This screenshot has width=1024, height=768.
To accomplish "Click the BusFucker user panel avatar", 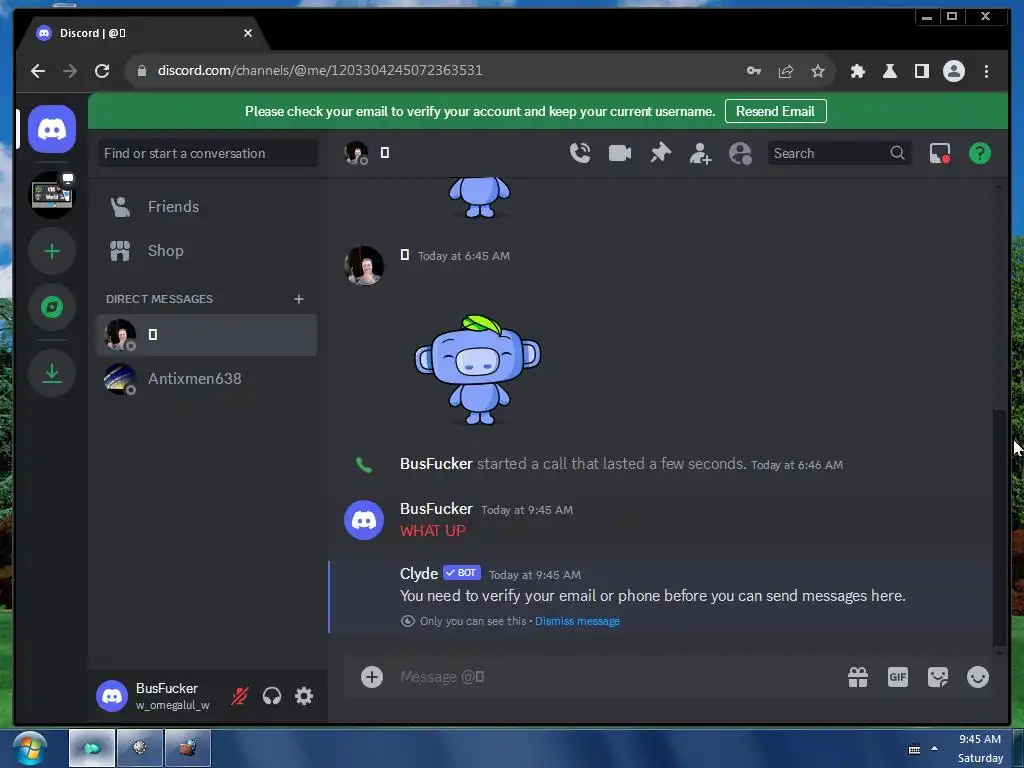I will (x=112, y=696).
